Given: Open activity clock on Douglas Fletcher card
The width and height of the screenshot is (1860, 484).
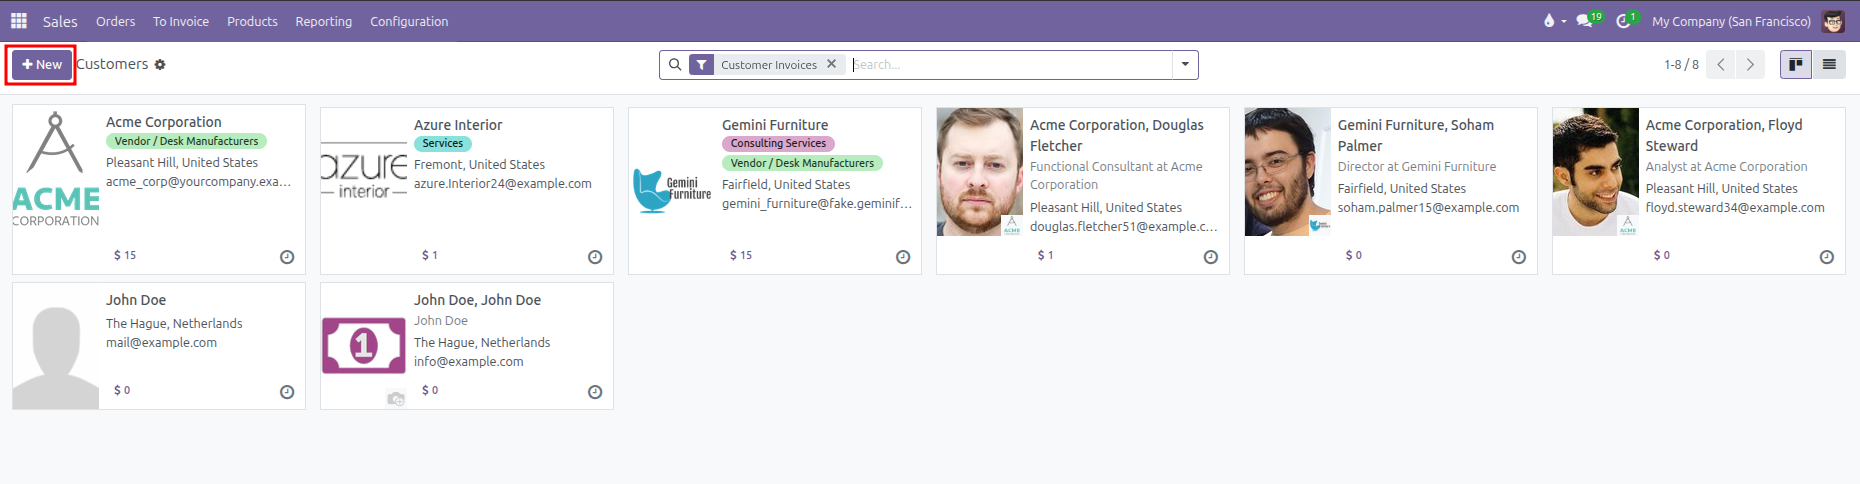Looking at the screenshot, I should pyautogui.click(x=1211, y=257).
